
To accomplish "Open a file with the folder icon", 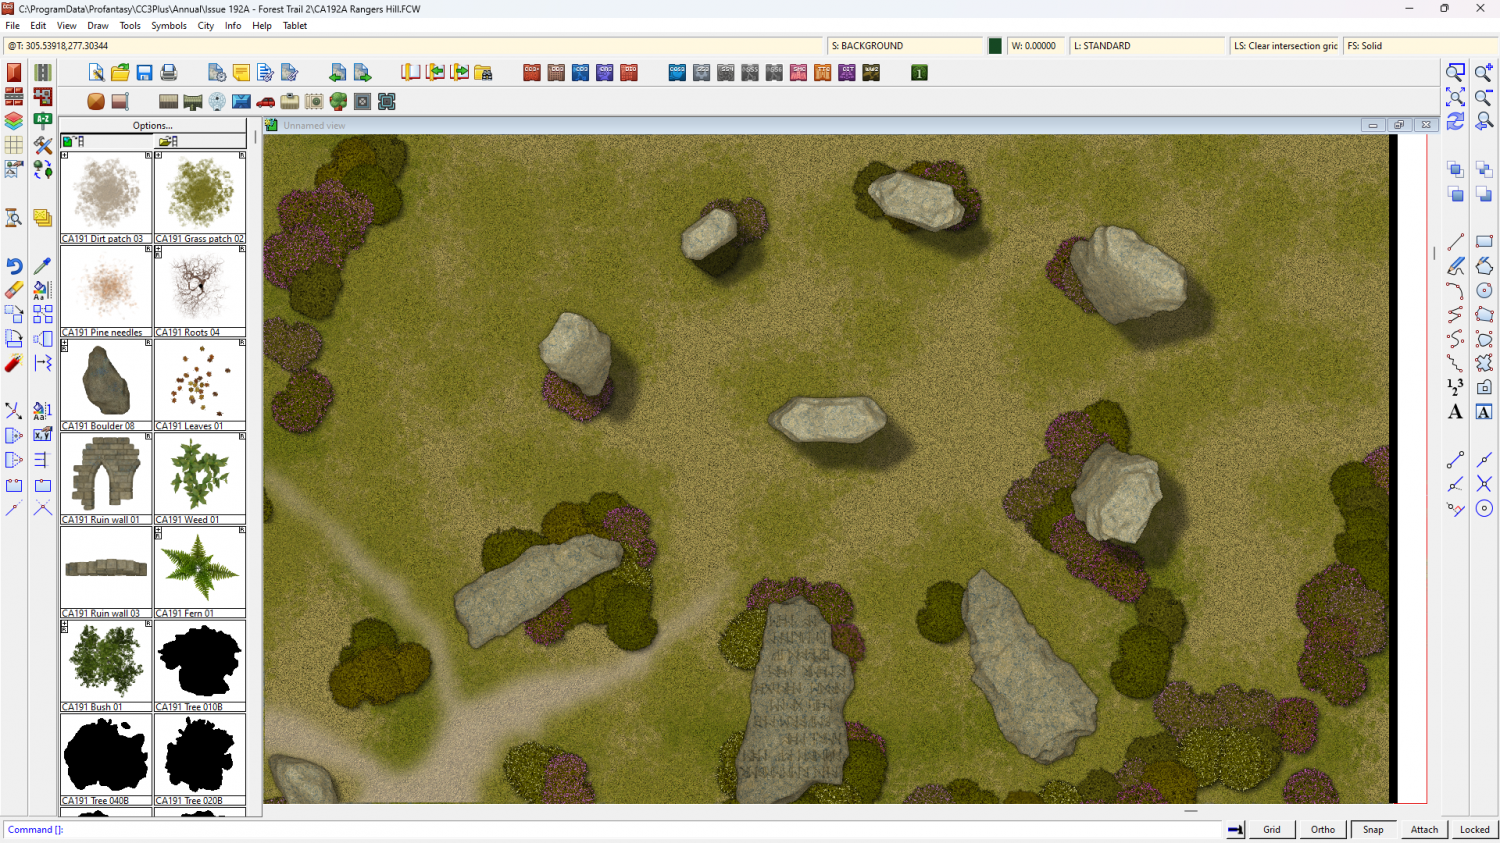I will tap(120, 73).
